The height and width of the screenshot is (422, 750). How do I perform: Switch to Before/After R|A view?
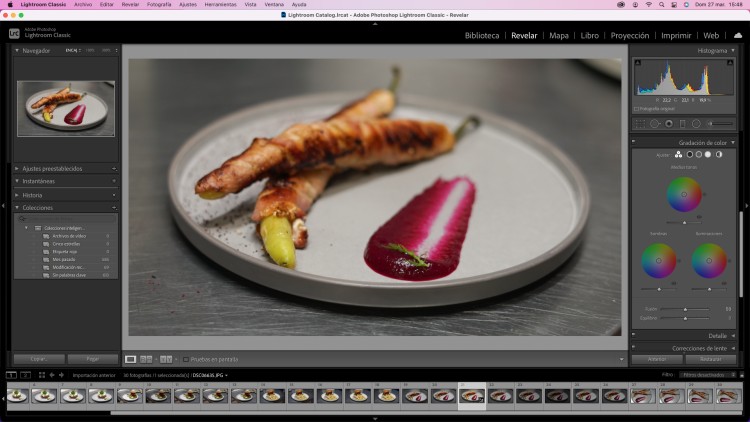[x=146, y=359]
